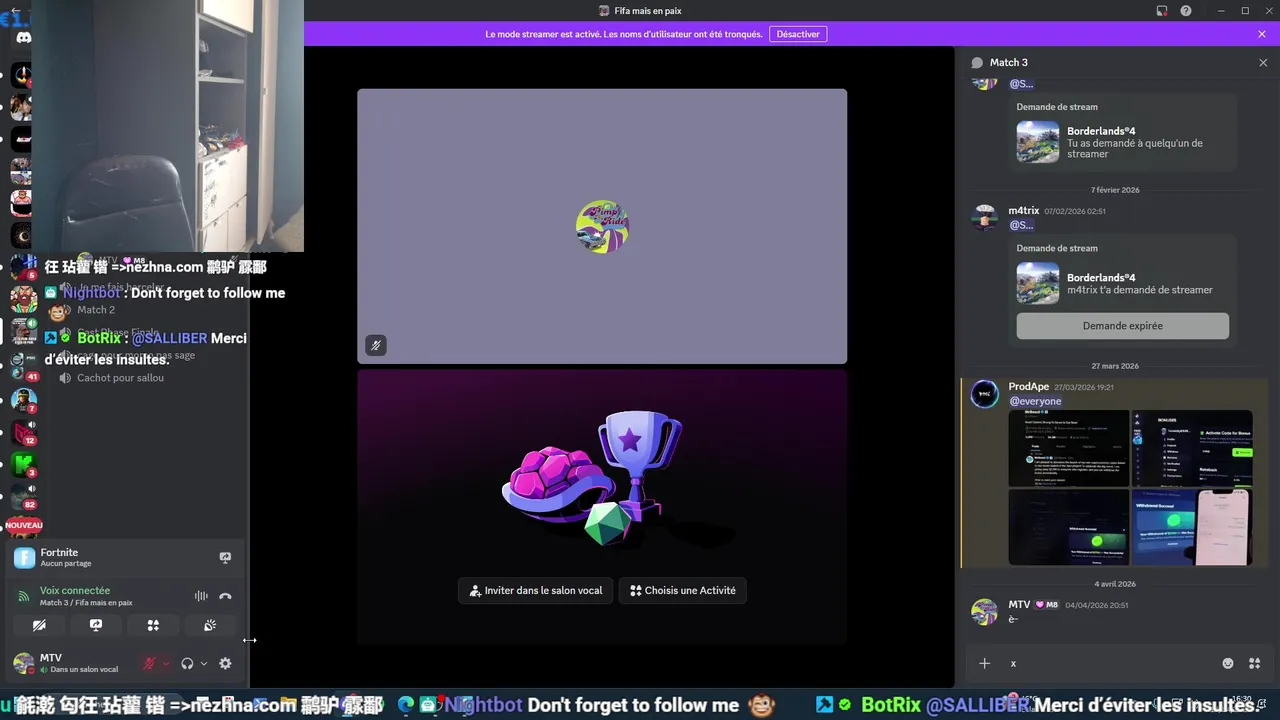Click the @everyone mention

[1035, 401]
